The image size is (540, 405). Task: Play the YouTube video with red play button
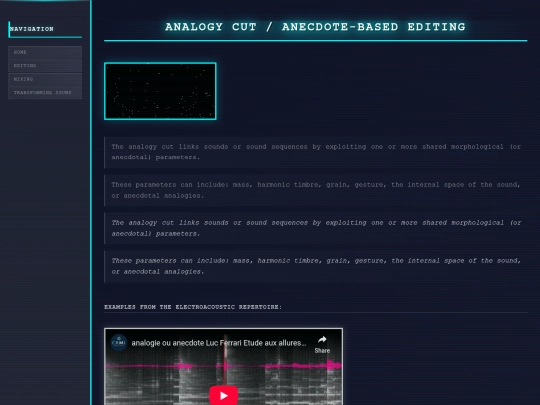tap(224, 395)
